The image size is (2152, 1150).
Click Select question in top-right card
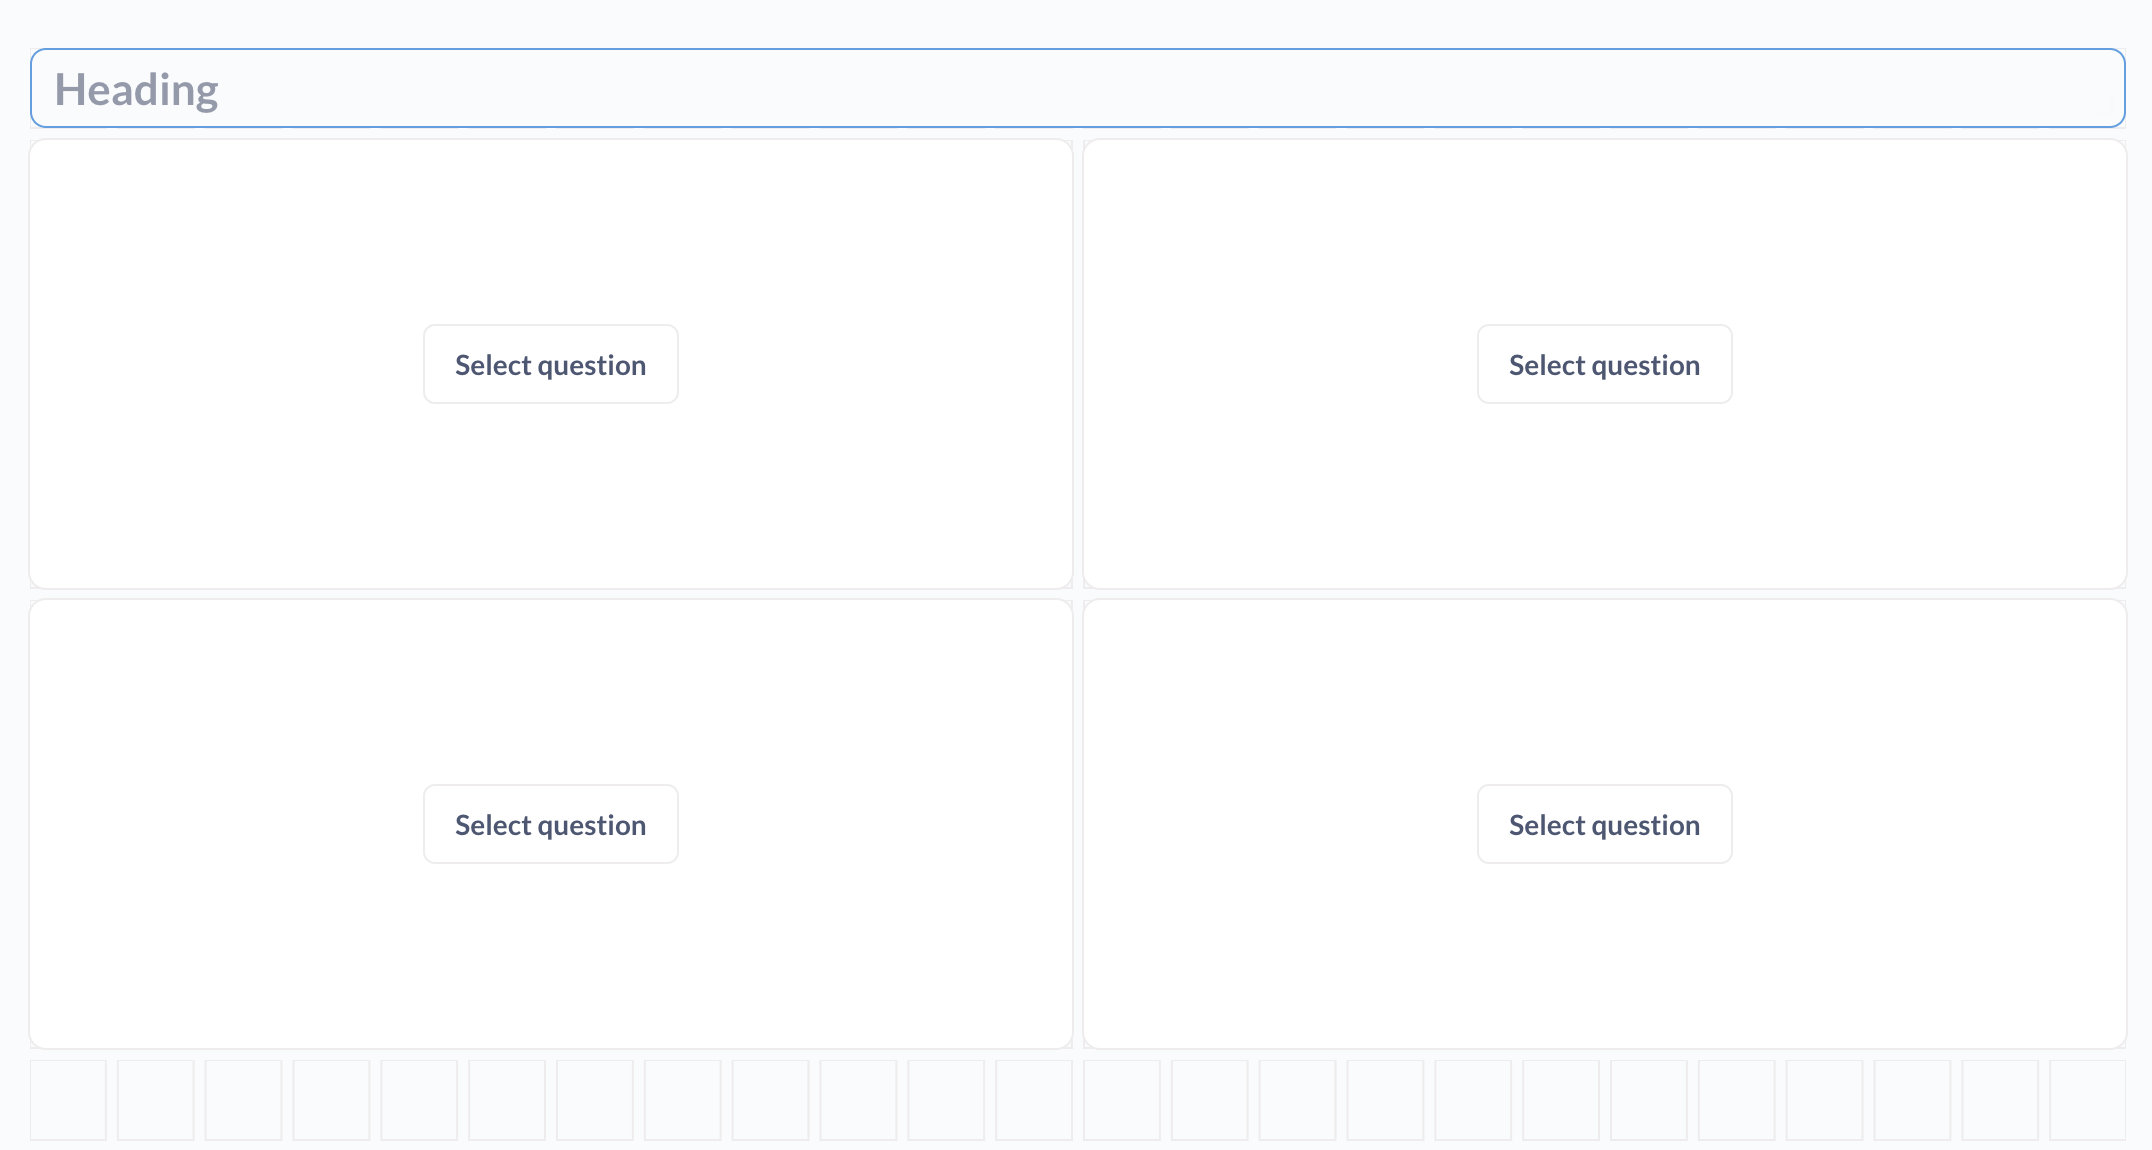pyautogui.click(x=1604, y=365)
